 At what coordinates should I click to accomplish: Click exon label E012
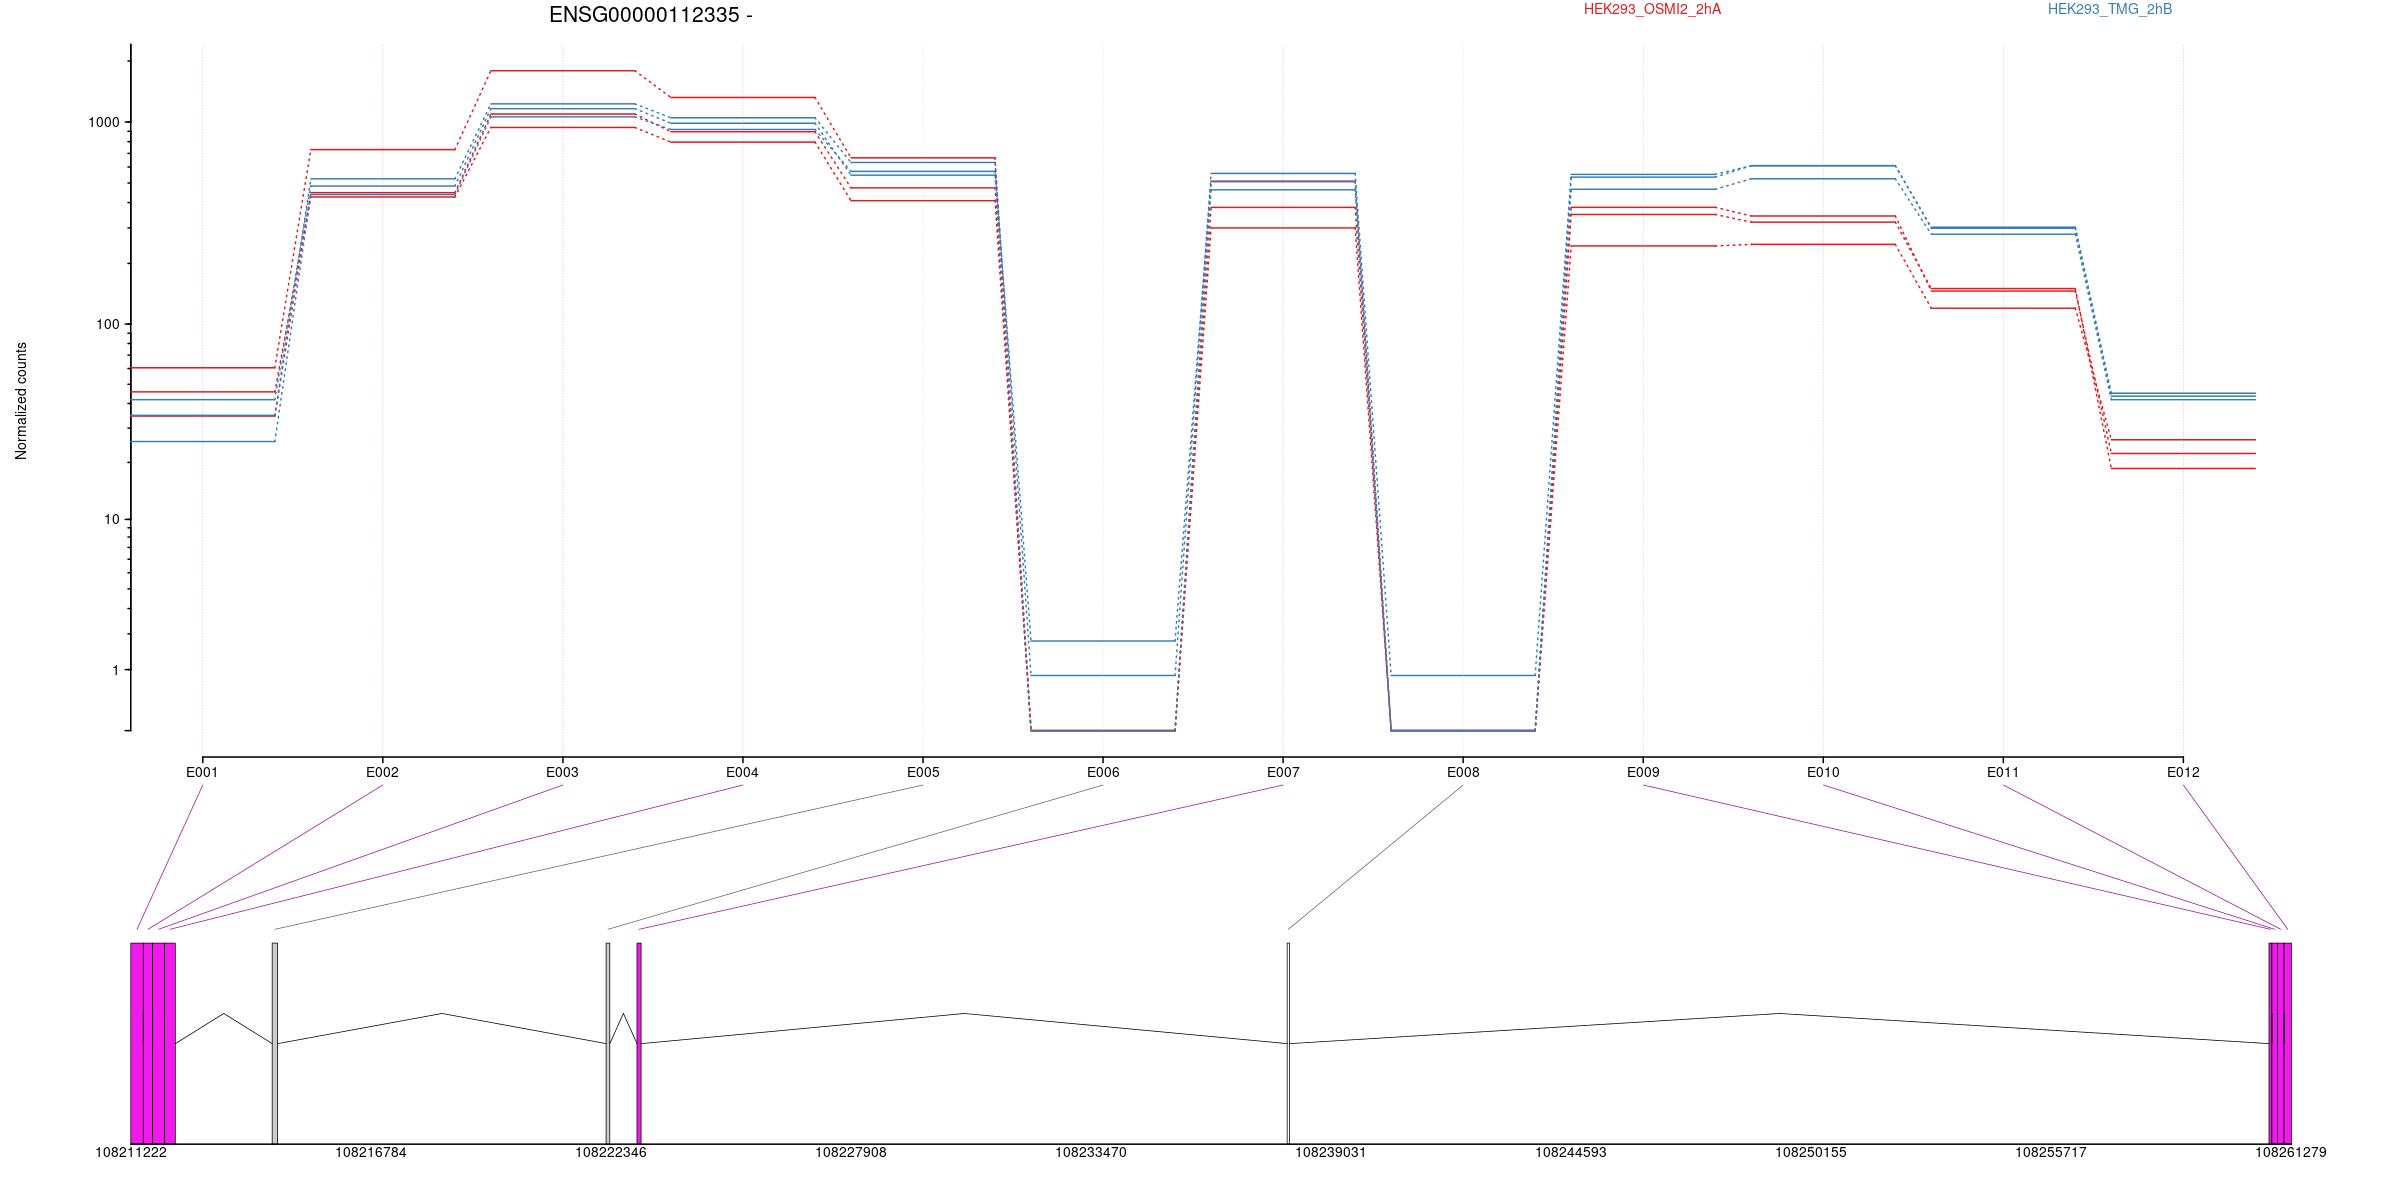point(2183,772)
